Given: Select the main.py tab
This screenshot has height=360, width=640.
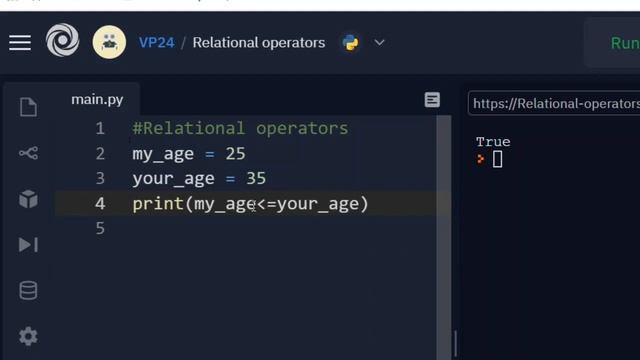Looking at the screenshot, I should click(x=97, y=100).
